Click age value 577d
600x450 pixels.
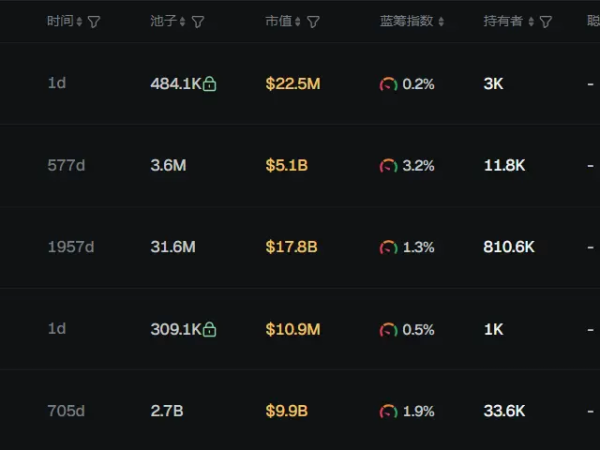tap(66, 165)
